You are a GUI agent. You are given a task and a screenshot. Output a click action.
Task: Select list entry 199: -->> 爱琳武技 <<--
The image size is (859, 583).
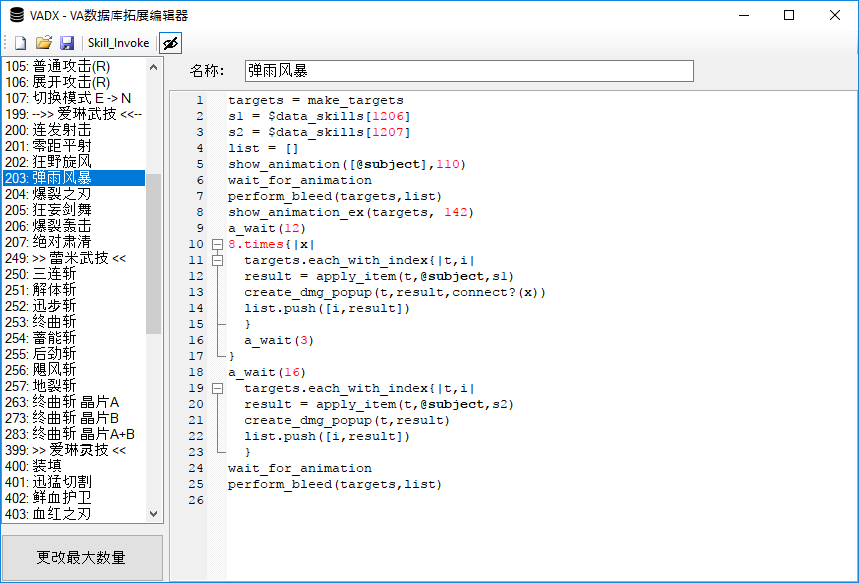coord(74,114)
